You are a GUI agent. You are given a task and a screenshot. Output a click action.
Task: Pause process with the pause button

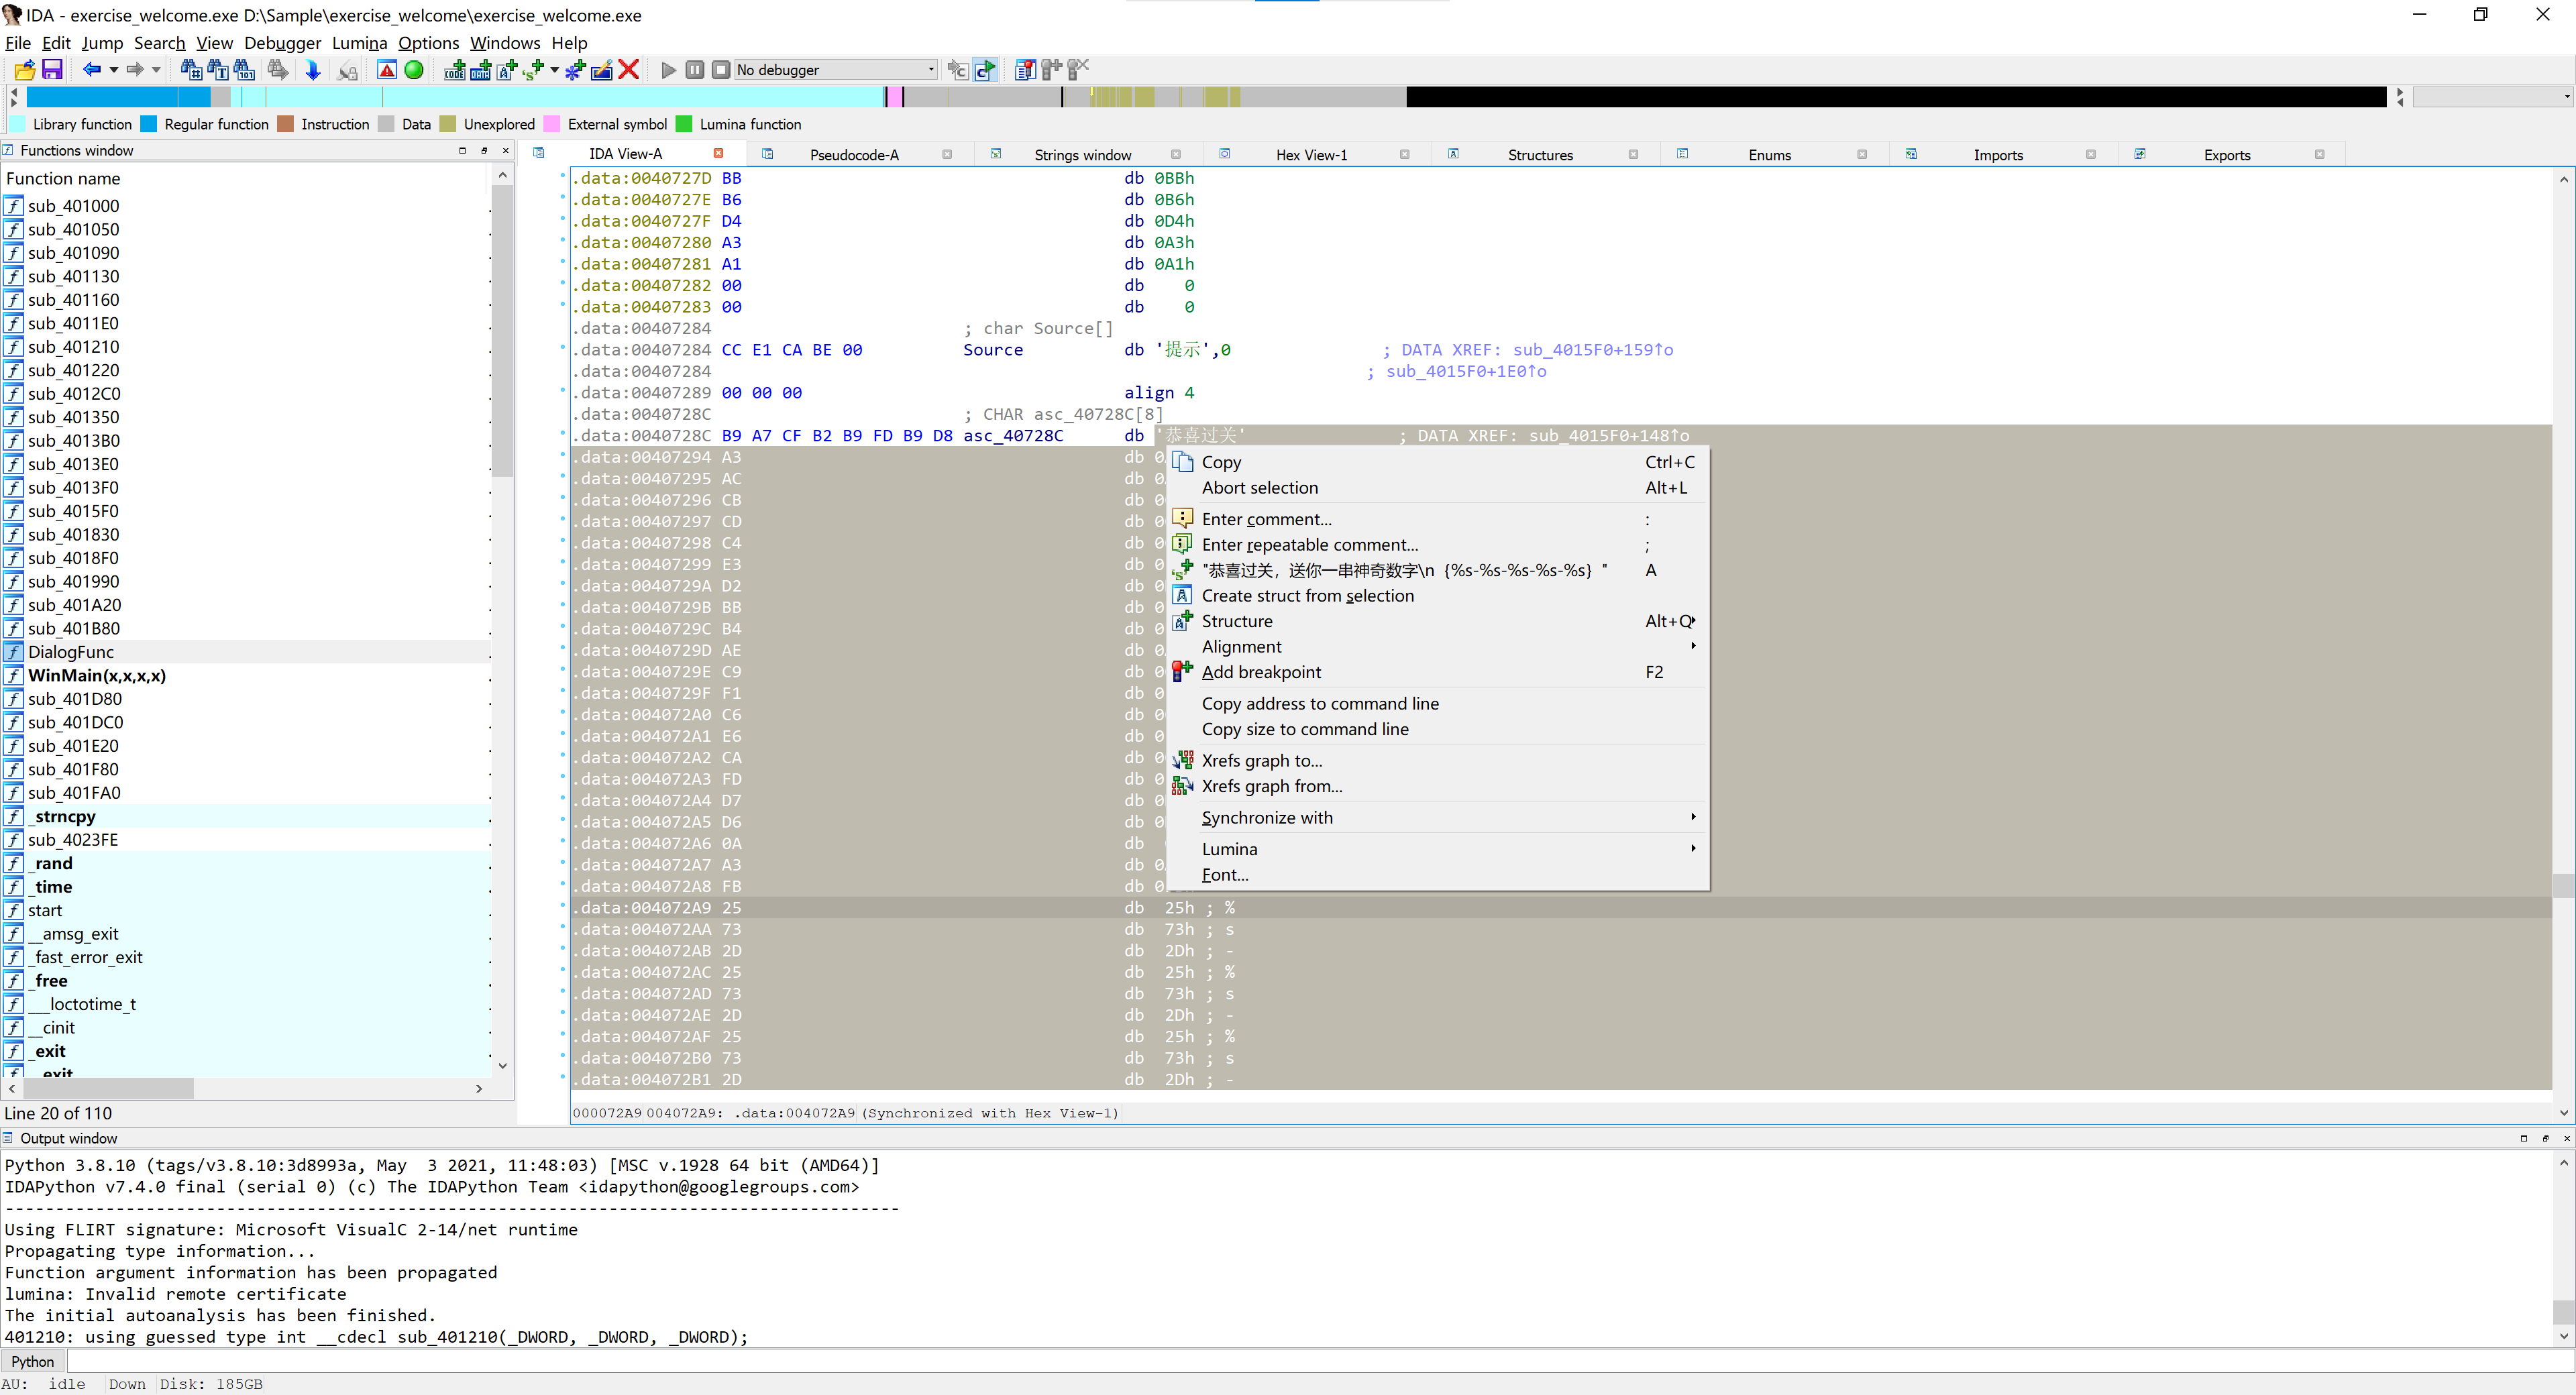coord(695,69)
